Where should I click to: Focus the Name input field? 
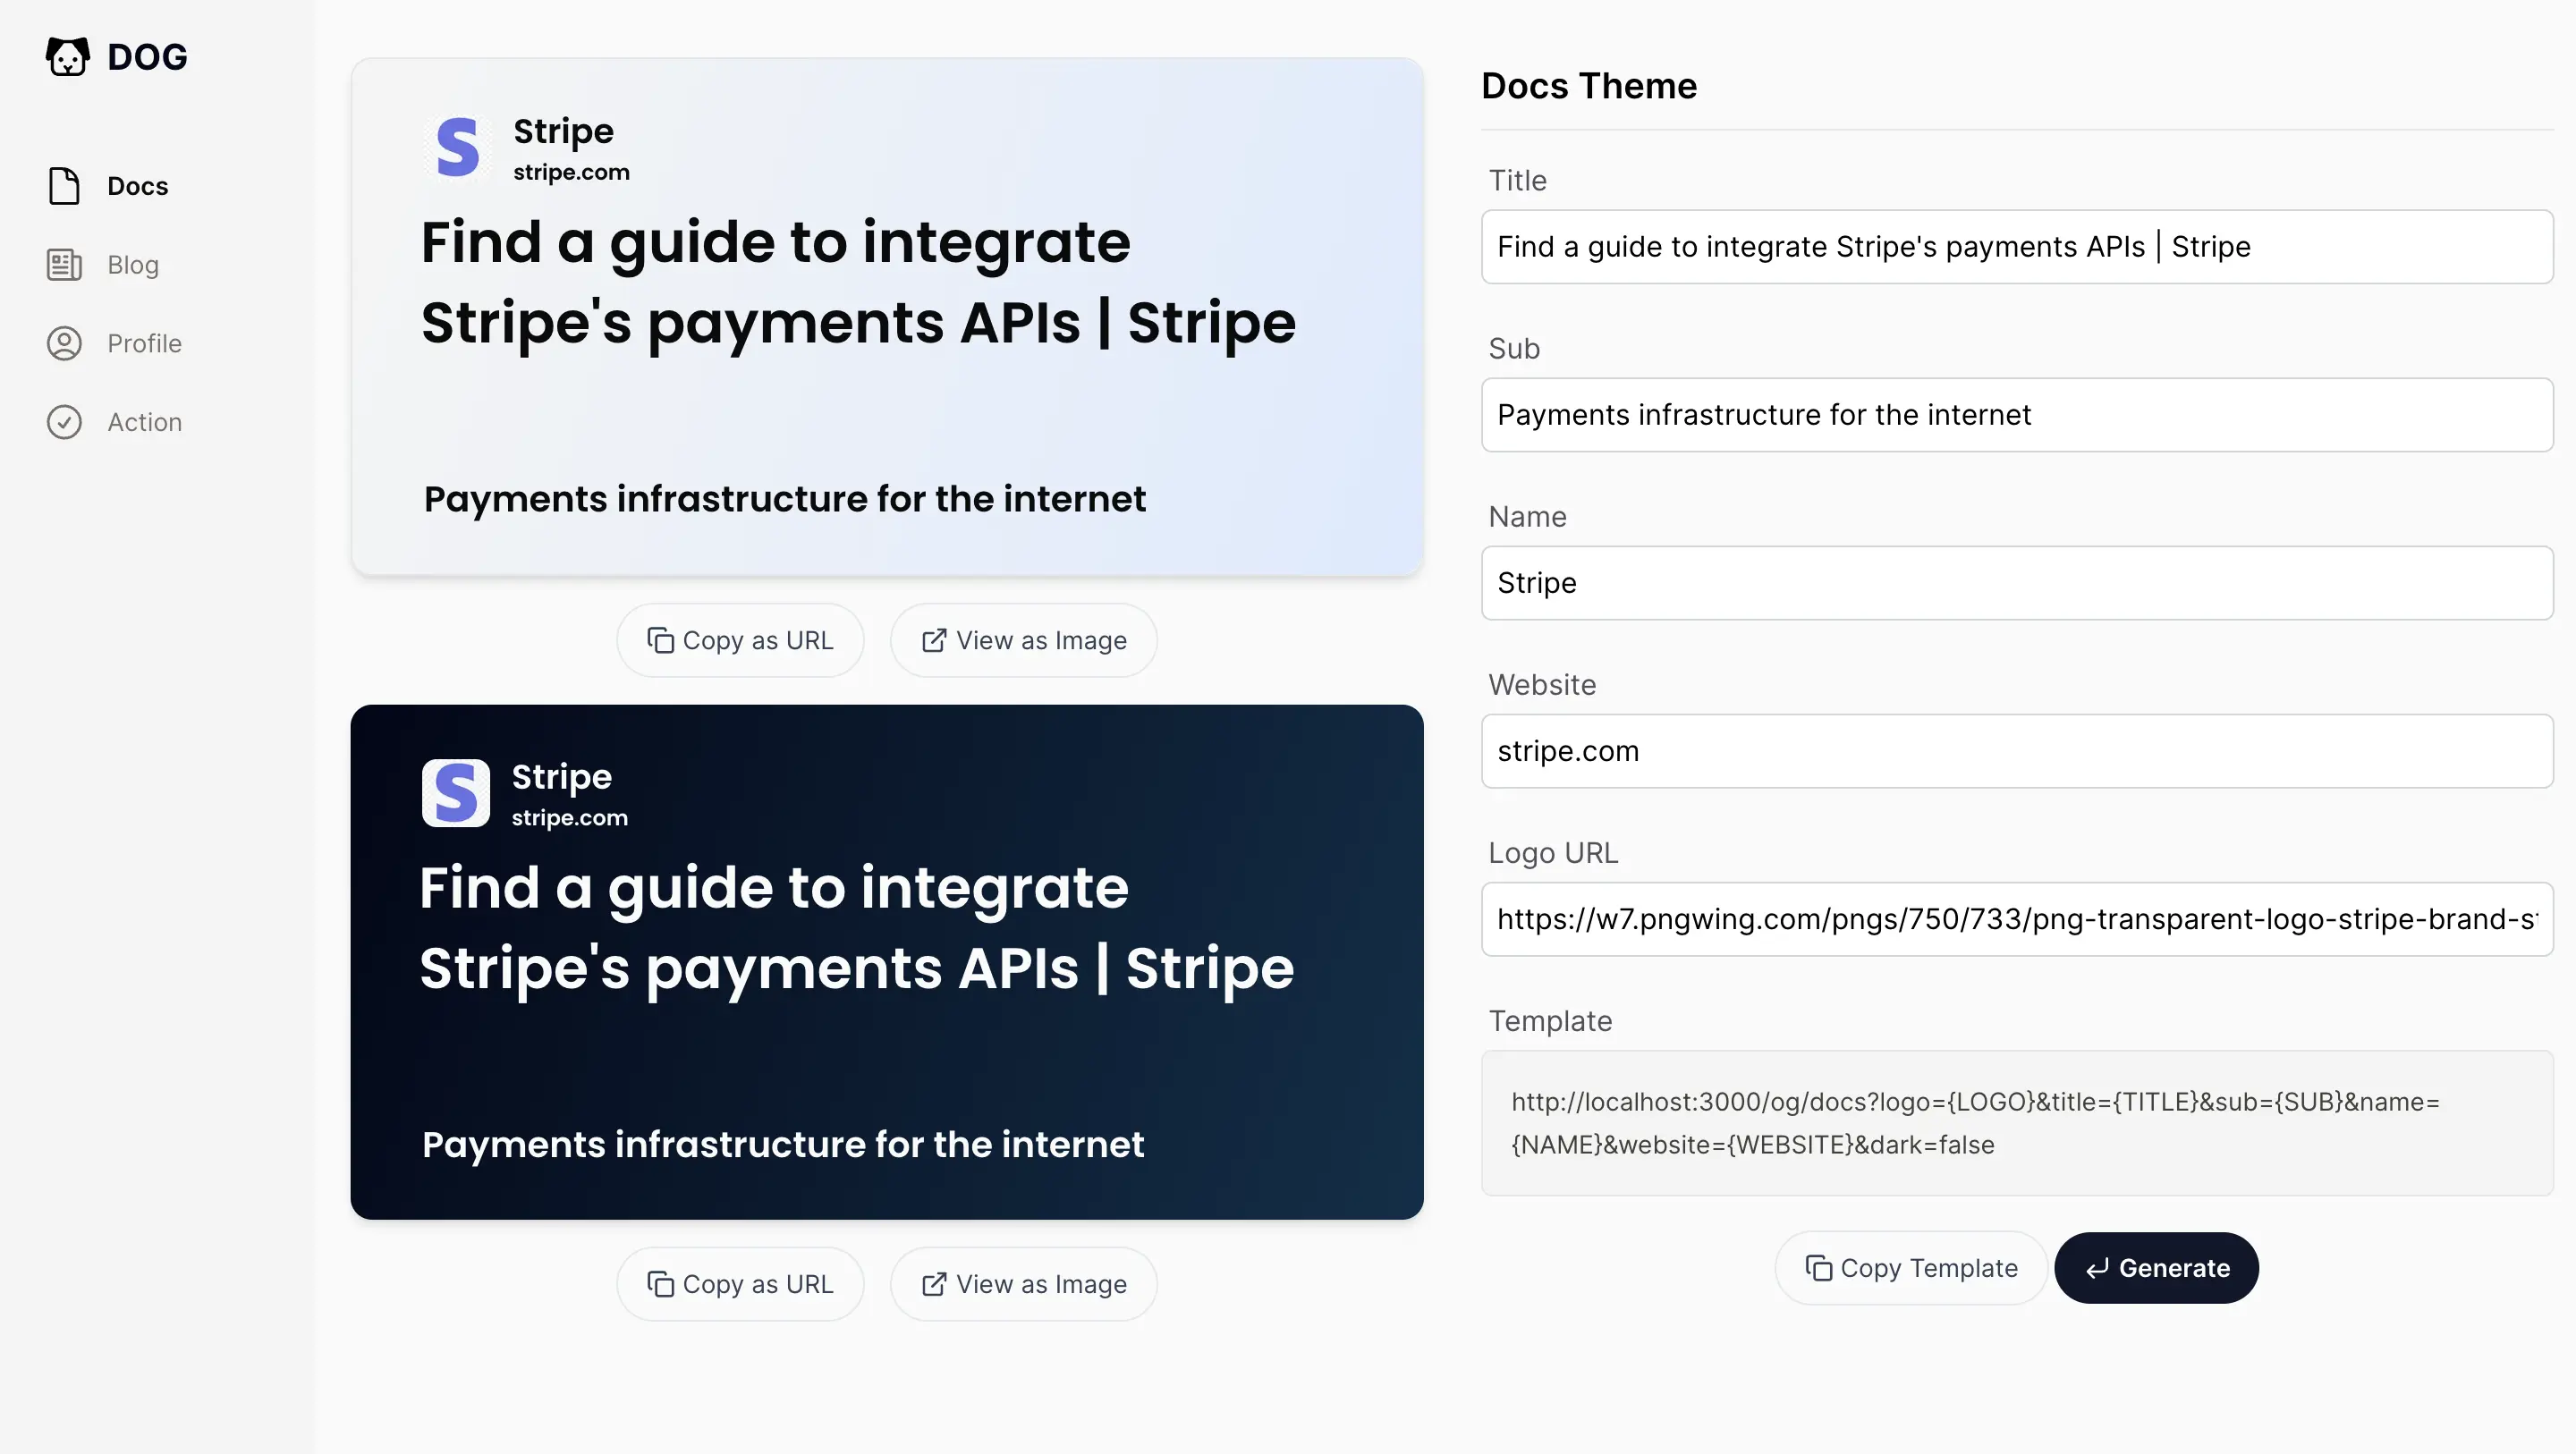coord(2017,583)
